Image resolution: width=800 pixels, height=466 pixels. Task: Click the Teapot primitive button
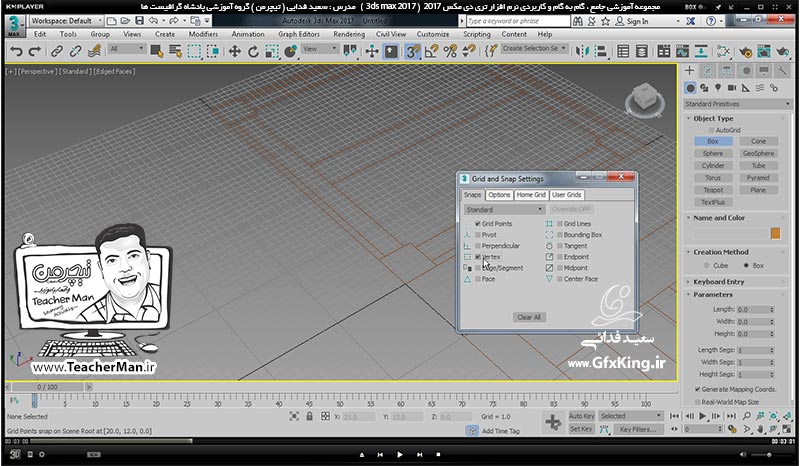pos(713,190)
